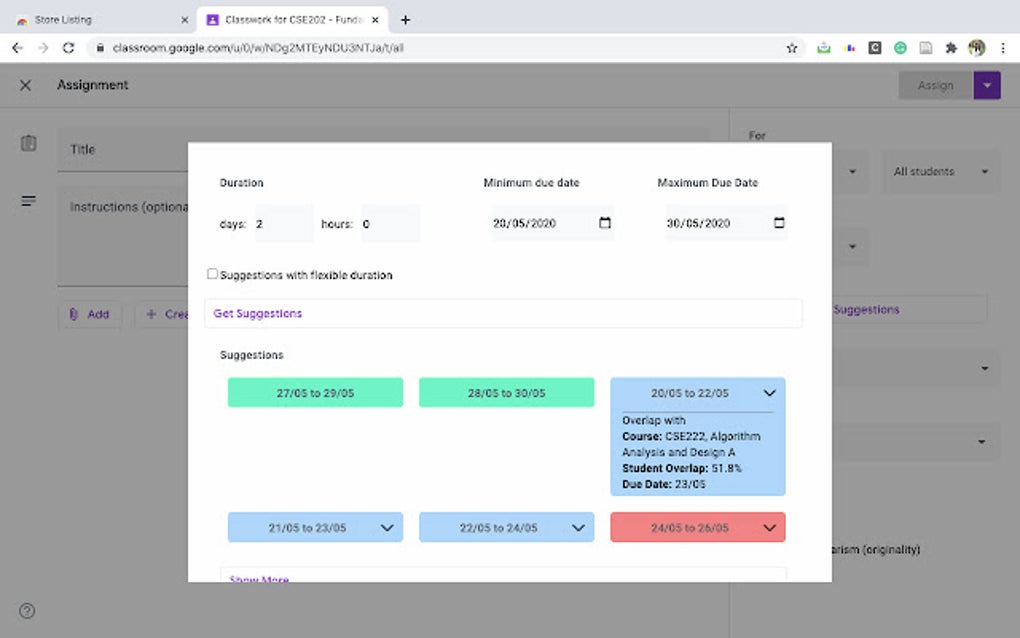Go forward using the browser forward arrow
Screen dimensions: 1020x638
tap(43, 47)
